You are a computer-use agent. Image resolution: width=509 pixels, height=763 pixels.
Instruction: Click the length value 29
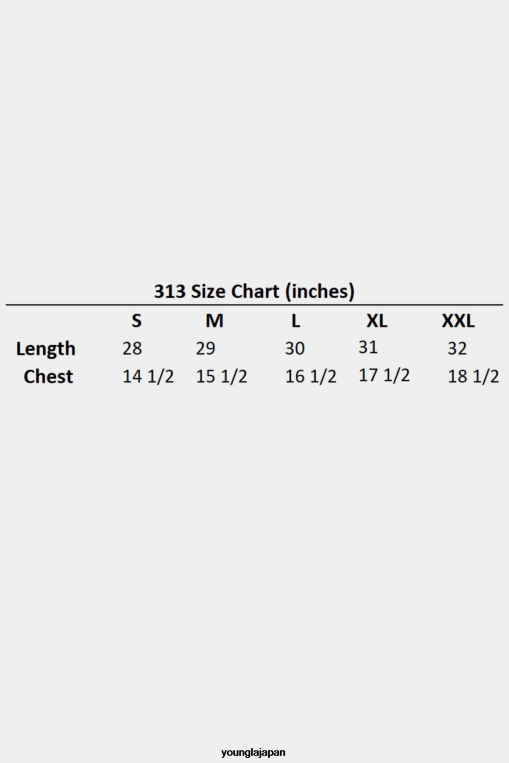coord(205,348)
